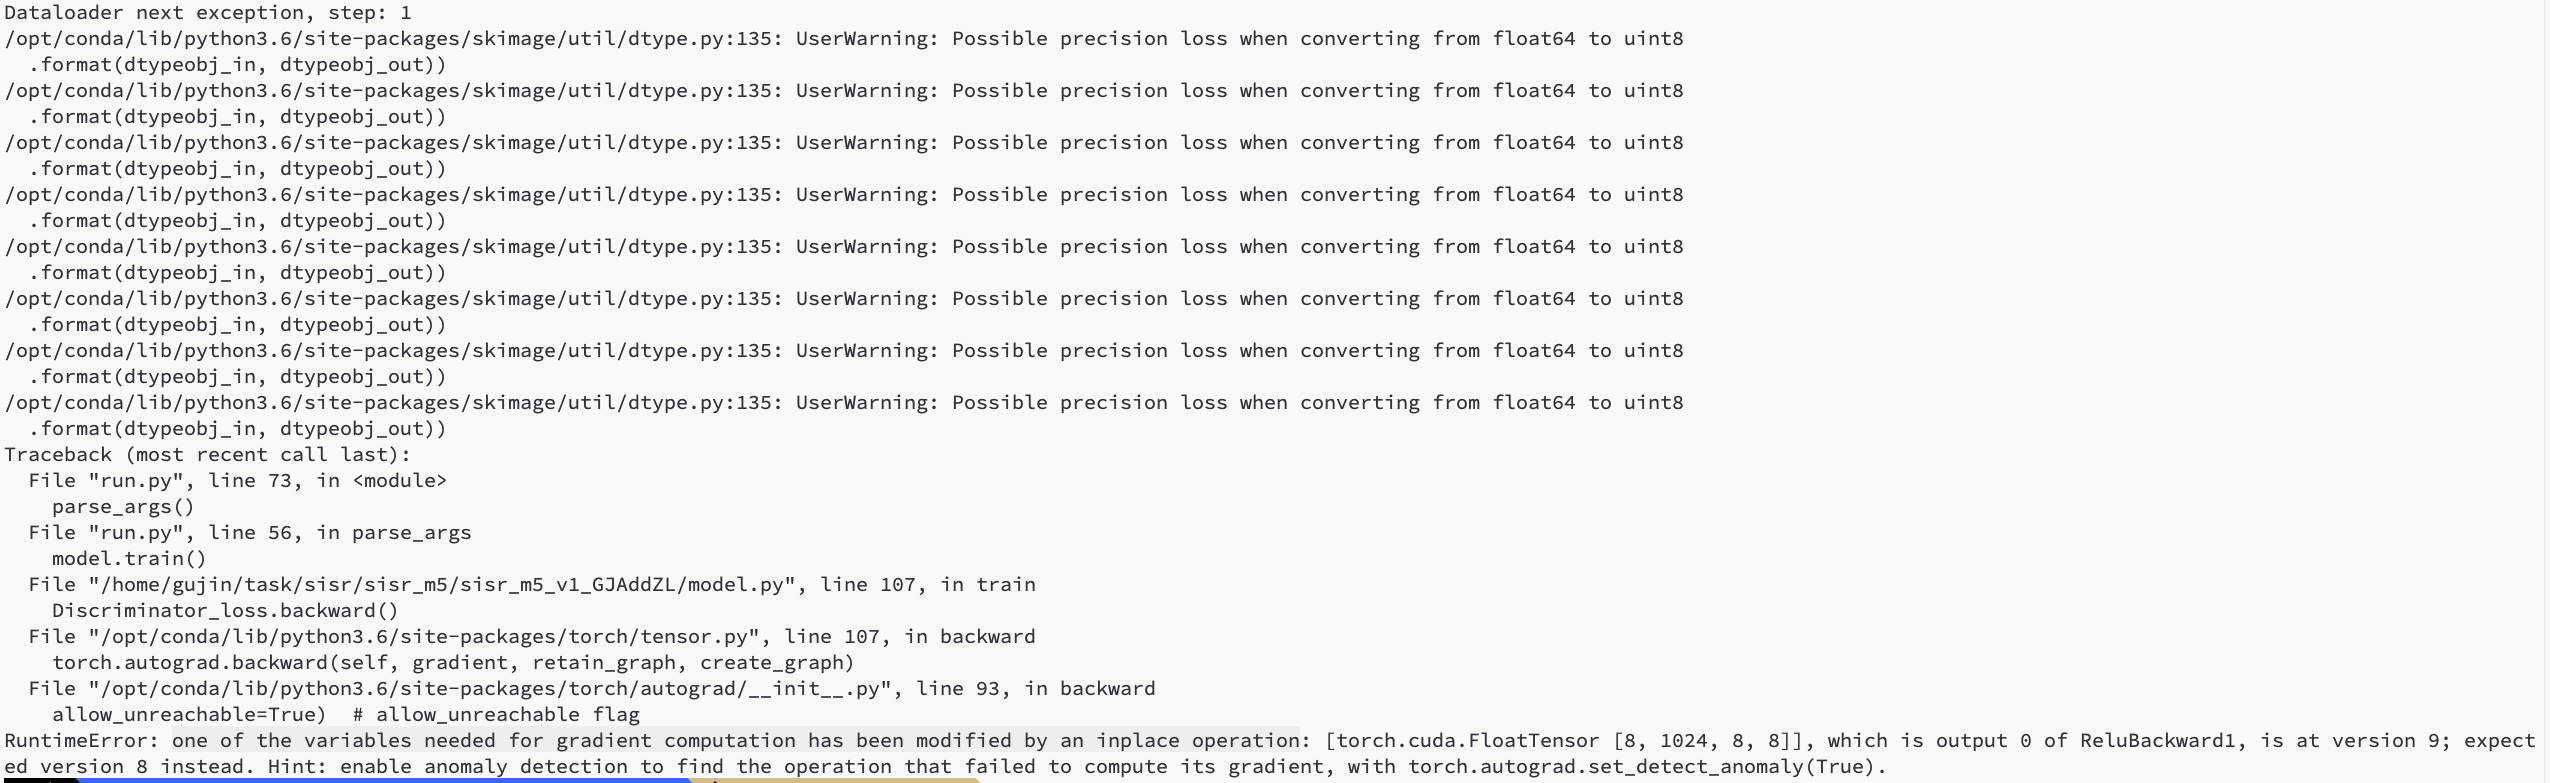This screenshot has height=783, width=2550.
Task: Click the "RuntimeError:" label
Action: coord(82,741)
